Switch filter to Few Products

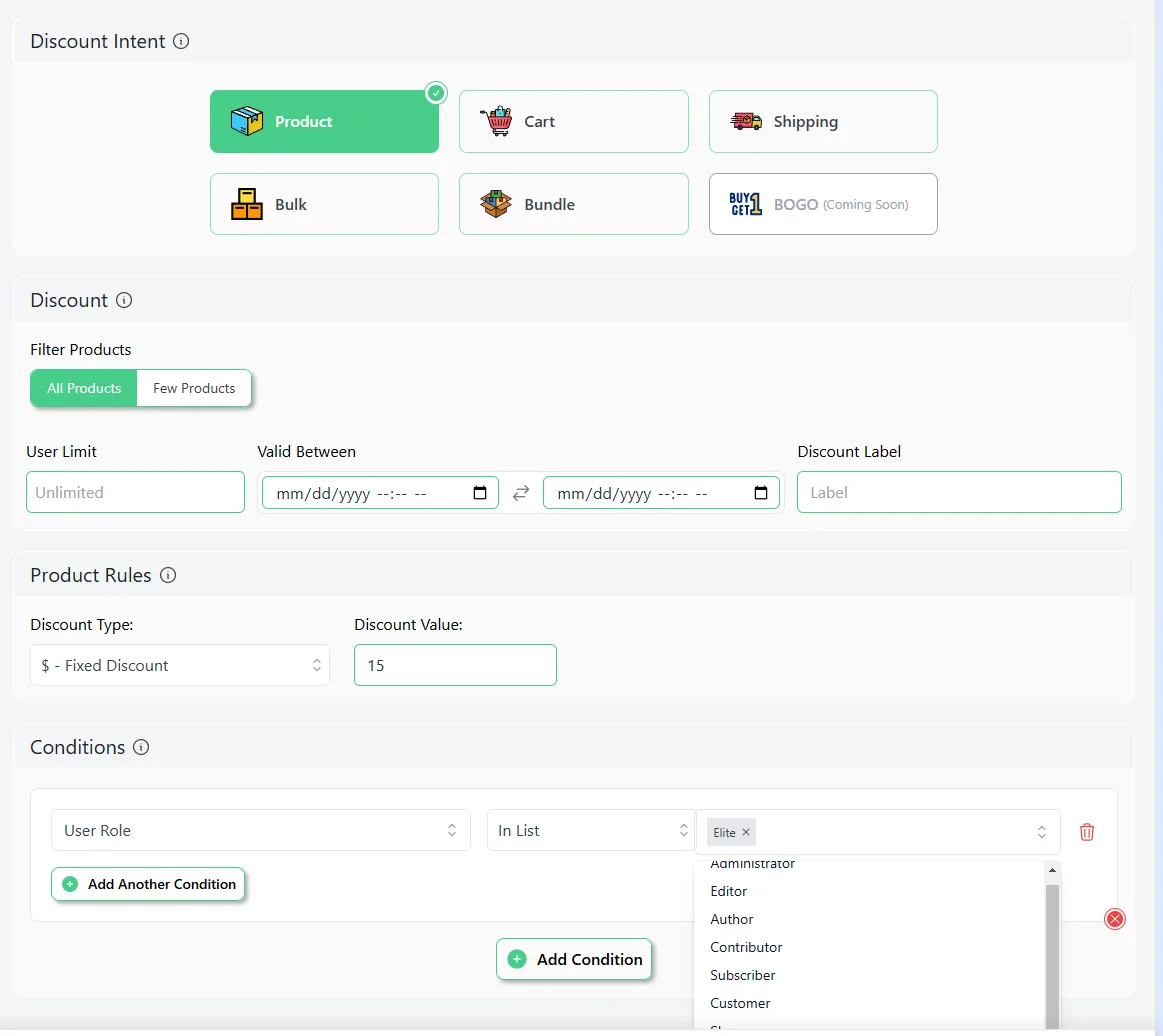194,388
